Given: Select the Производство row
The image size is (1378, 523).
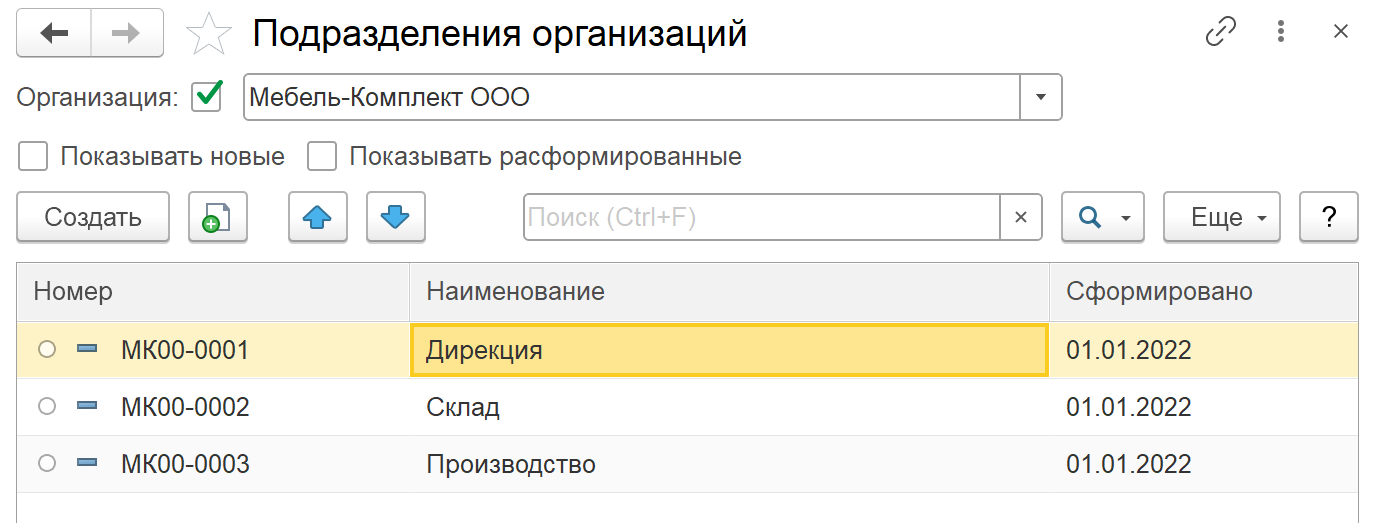Looking at the screenshot, I should (x=510, y=465).
